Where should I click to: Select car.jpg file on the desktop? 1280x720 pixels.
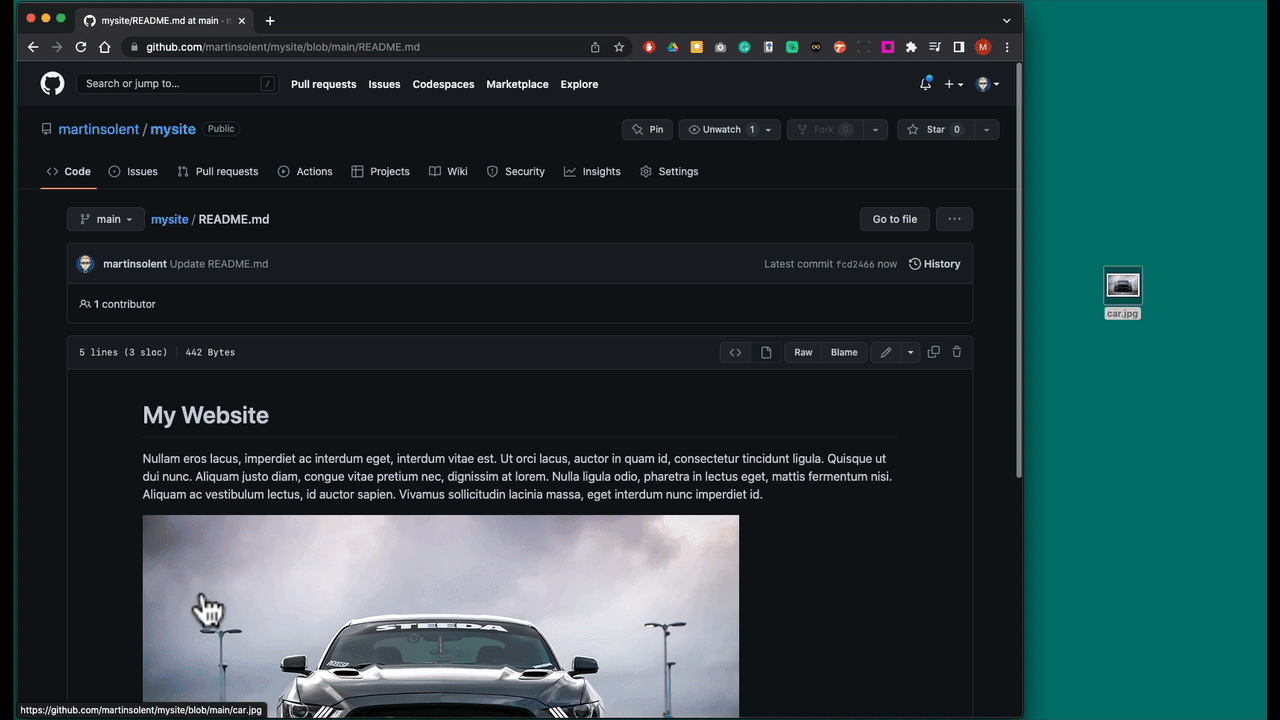click(x=1122, y=288)
